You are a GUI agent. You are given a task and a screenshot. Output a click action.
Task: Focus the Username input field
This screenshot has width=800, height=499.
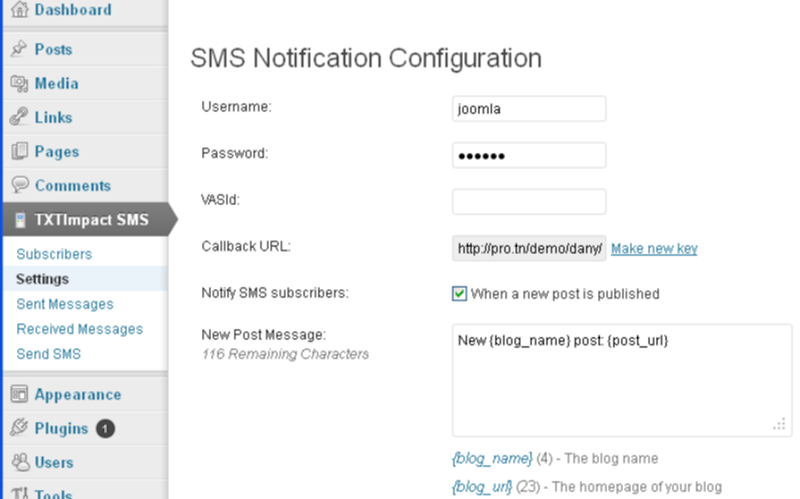pyautogui.click(x=529, y=109)
